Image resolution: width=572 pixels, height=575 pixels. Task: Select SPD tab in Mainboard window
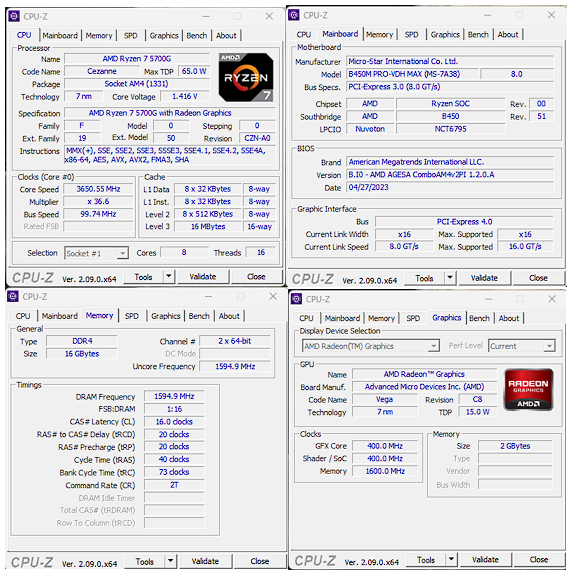click(x=411, y=34)
